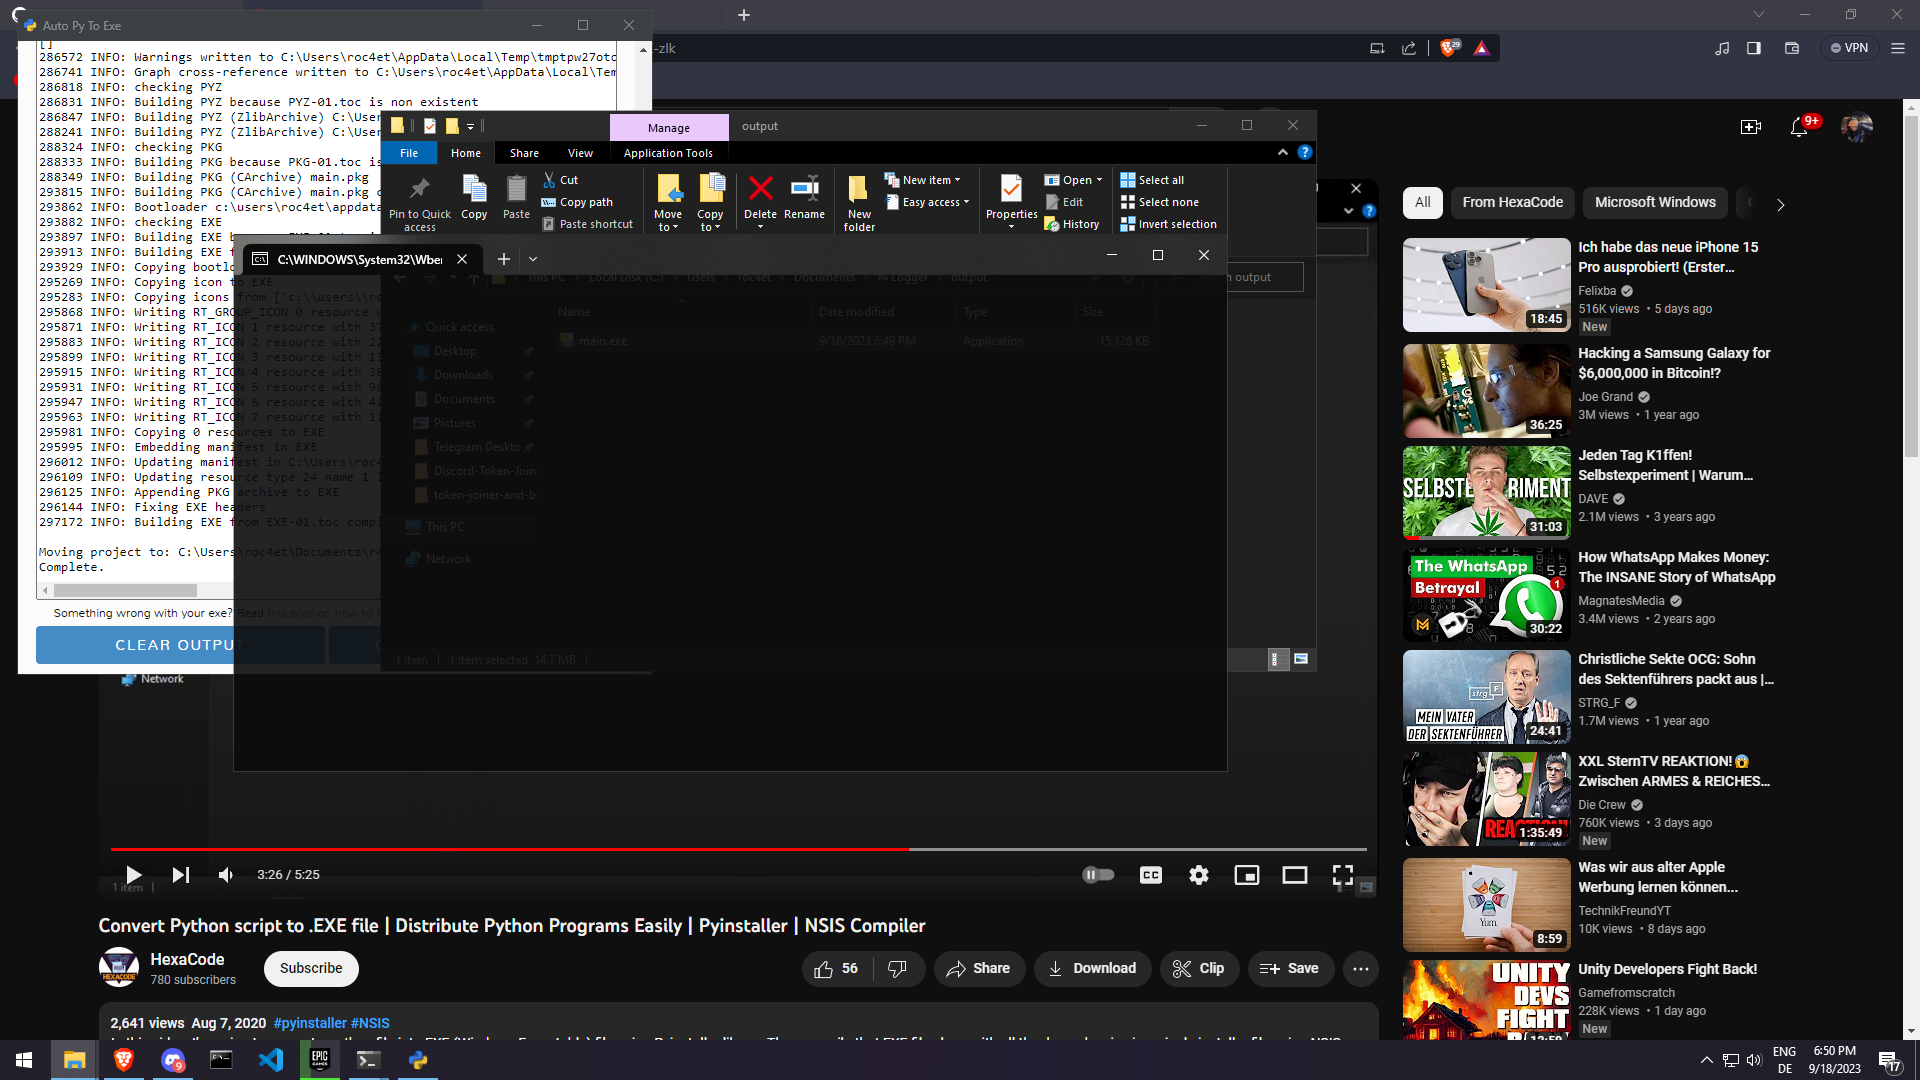
Task: Click the Rename icon in ribbon
Action: (804, 190)
